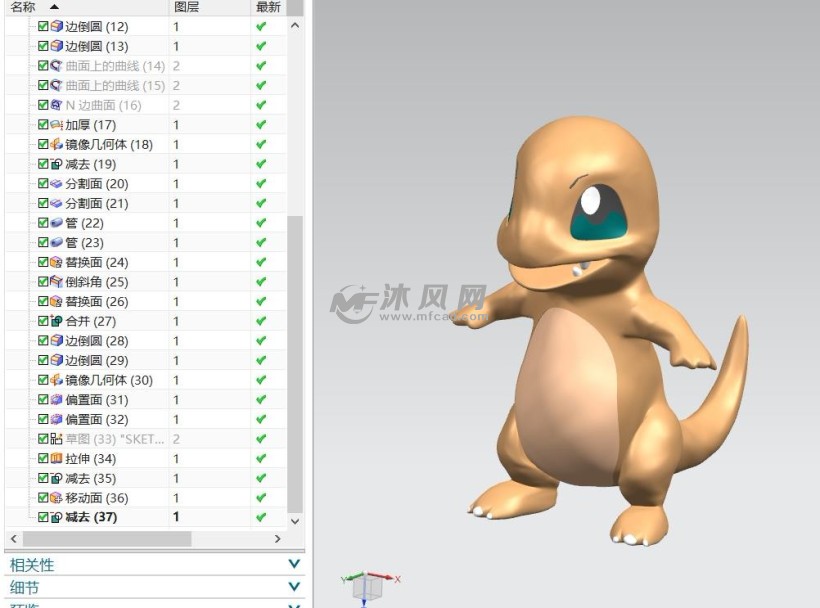Sort by the 名称 column header

(86, 7)
